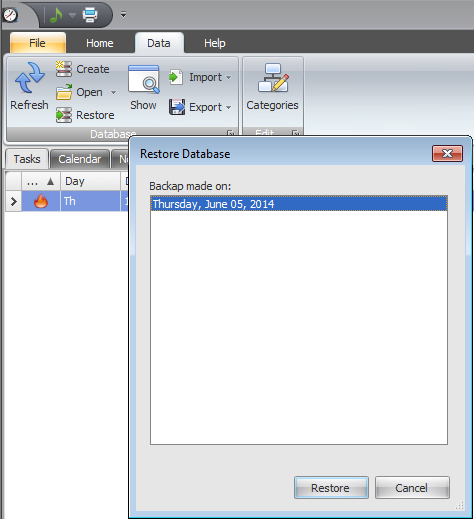
Task: Switch to the Tasks tab
Action: 27,159
